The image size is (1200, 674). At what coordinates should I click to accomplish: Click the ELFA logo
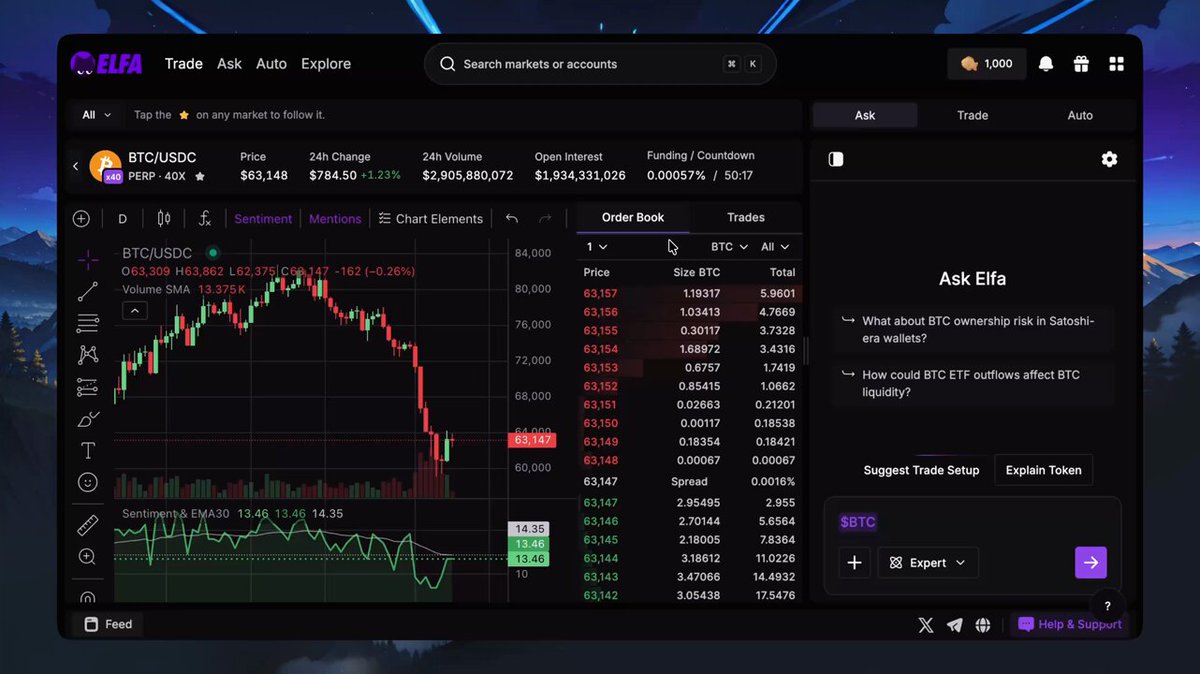(106, 63)
